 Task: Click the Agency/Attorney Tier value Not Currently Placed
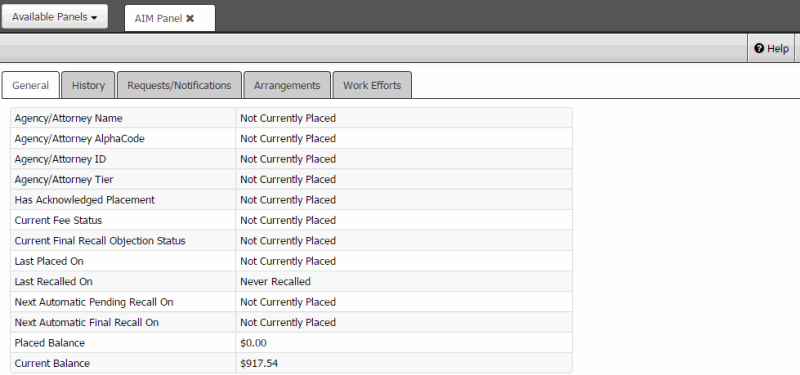point(288,180)
